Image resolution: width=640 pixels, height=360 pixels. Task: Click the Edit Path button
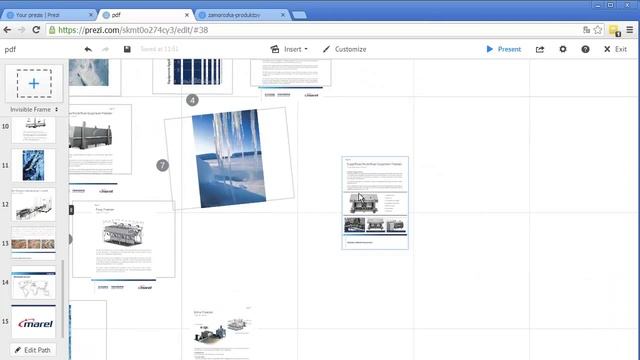pos(33,350)
